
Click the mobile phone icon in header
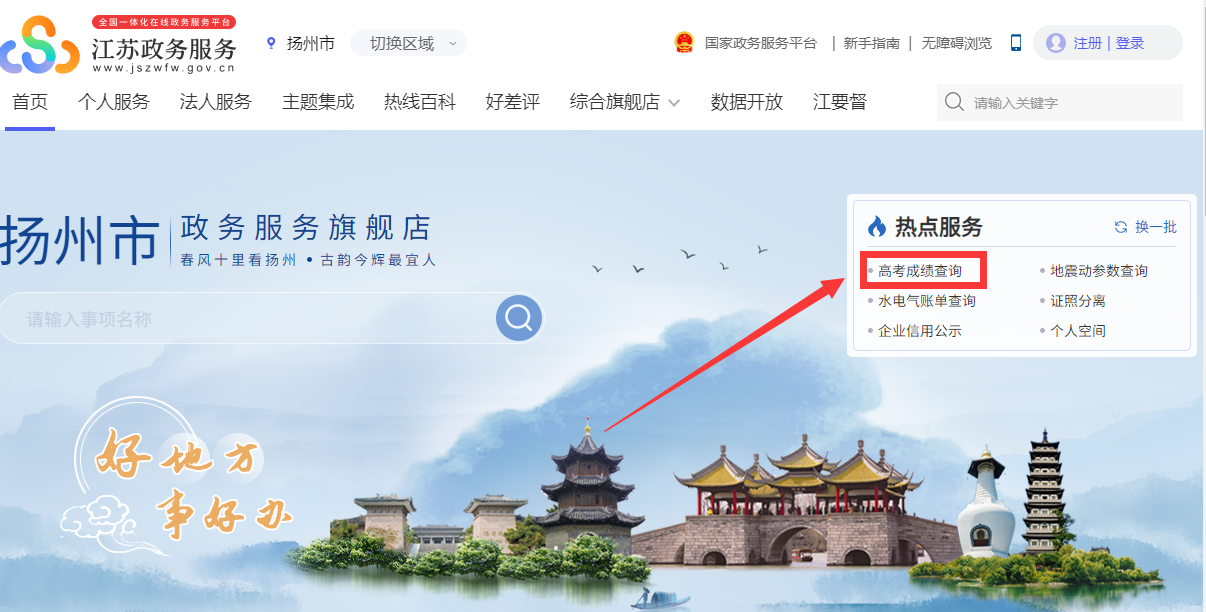1016,43
